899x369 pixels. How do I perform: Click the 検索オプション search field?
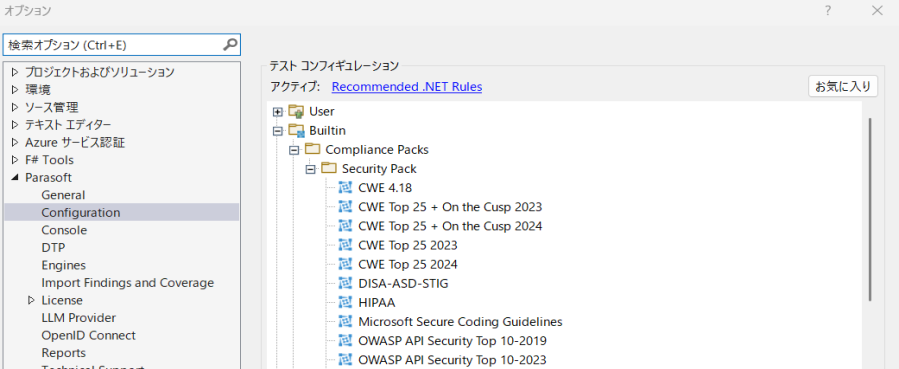(x=122, y=45)
